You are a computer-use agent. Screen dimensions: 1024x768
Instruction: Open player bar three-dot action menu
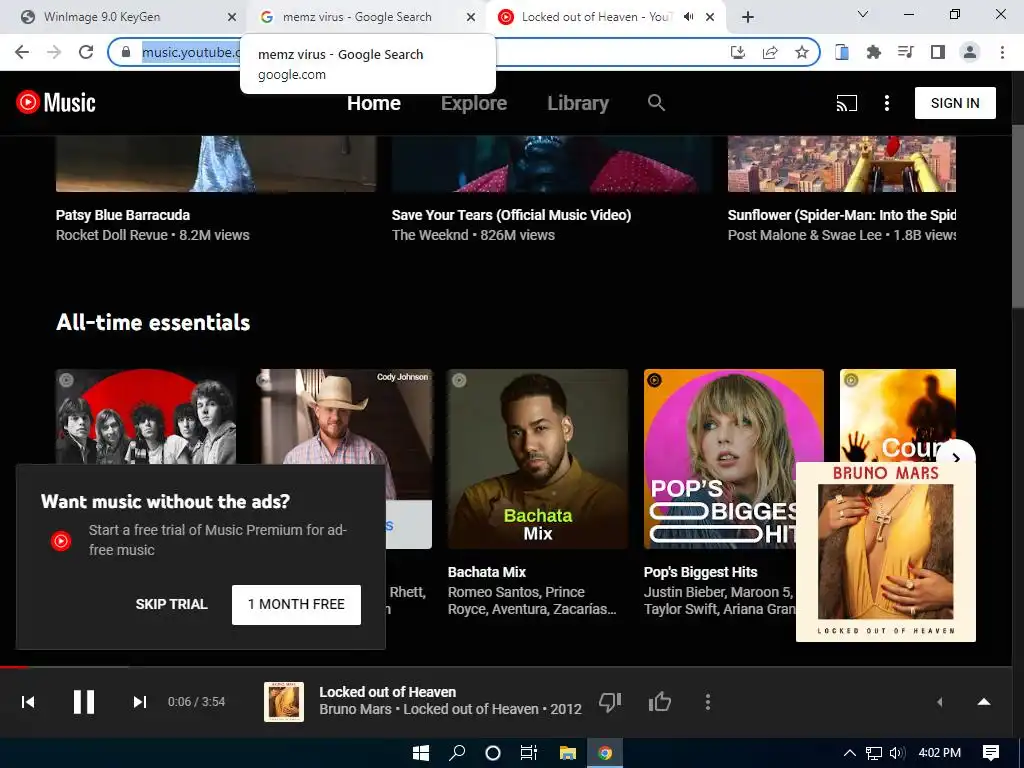(x=707, y=702)
